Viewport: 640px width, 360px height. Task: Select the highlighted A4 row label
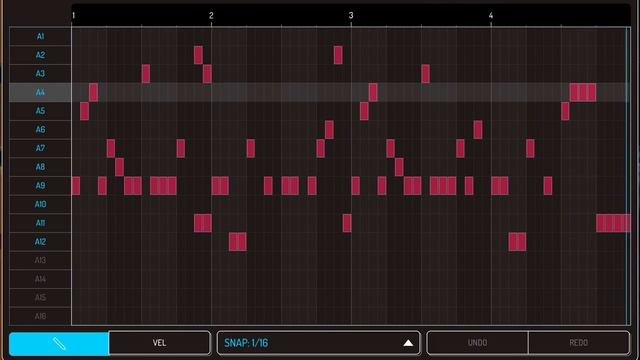pyautogui.click(x=40, y=92)
